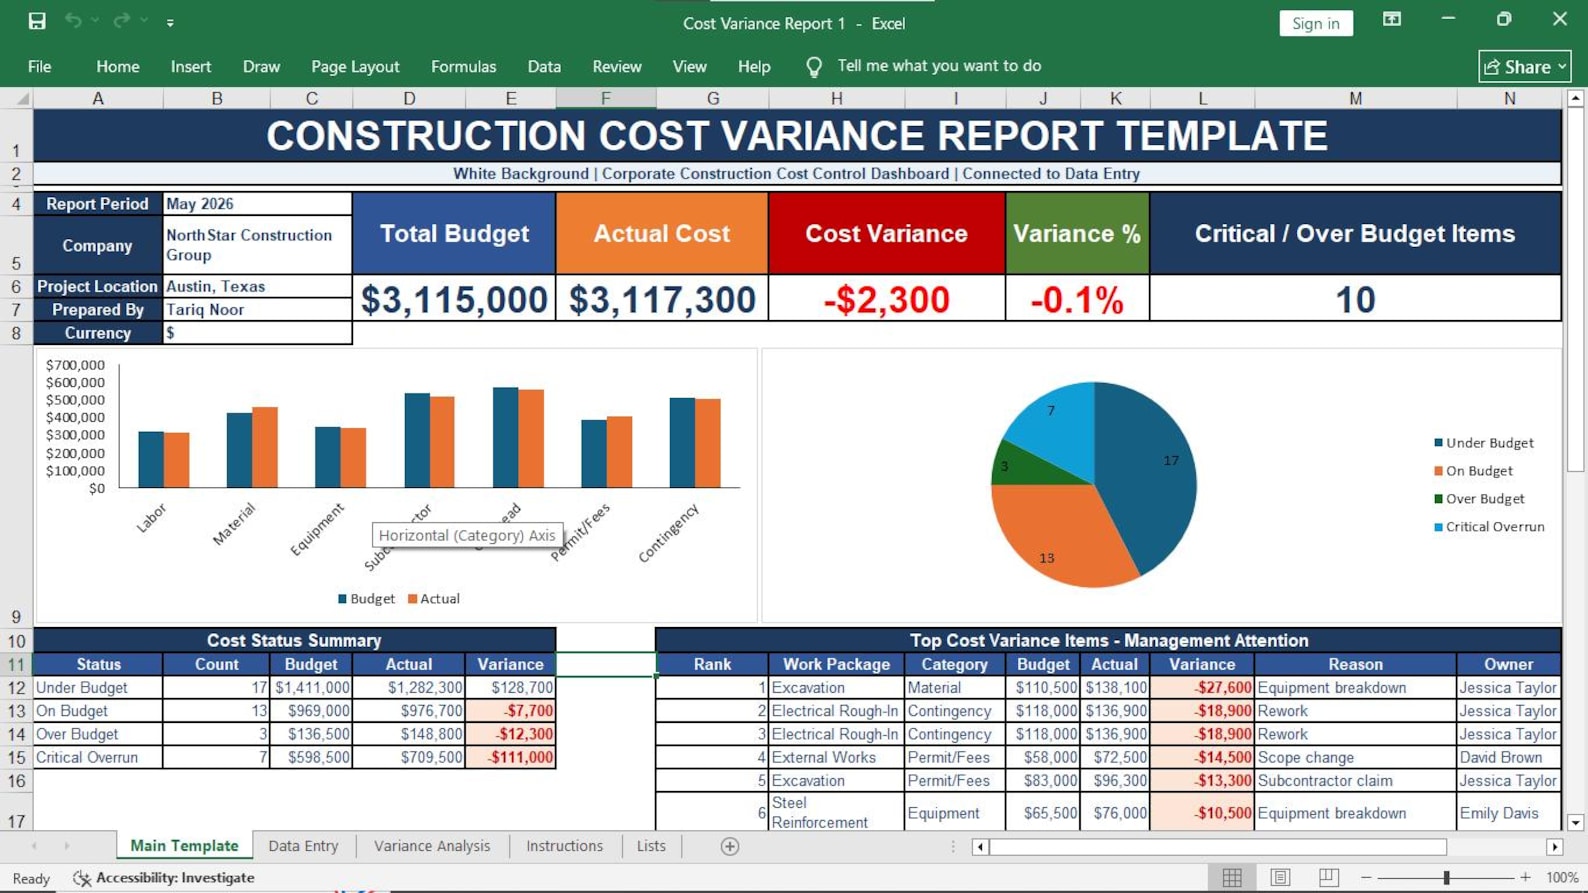Viewport: 1588px width, 893px height.
Task: Select the Prepared By value Tariq Noor
Action: pos(257,310)
